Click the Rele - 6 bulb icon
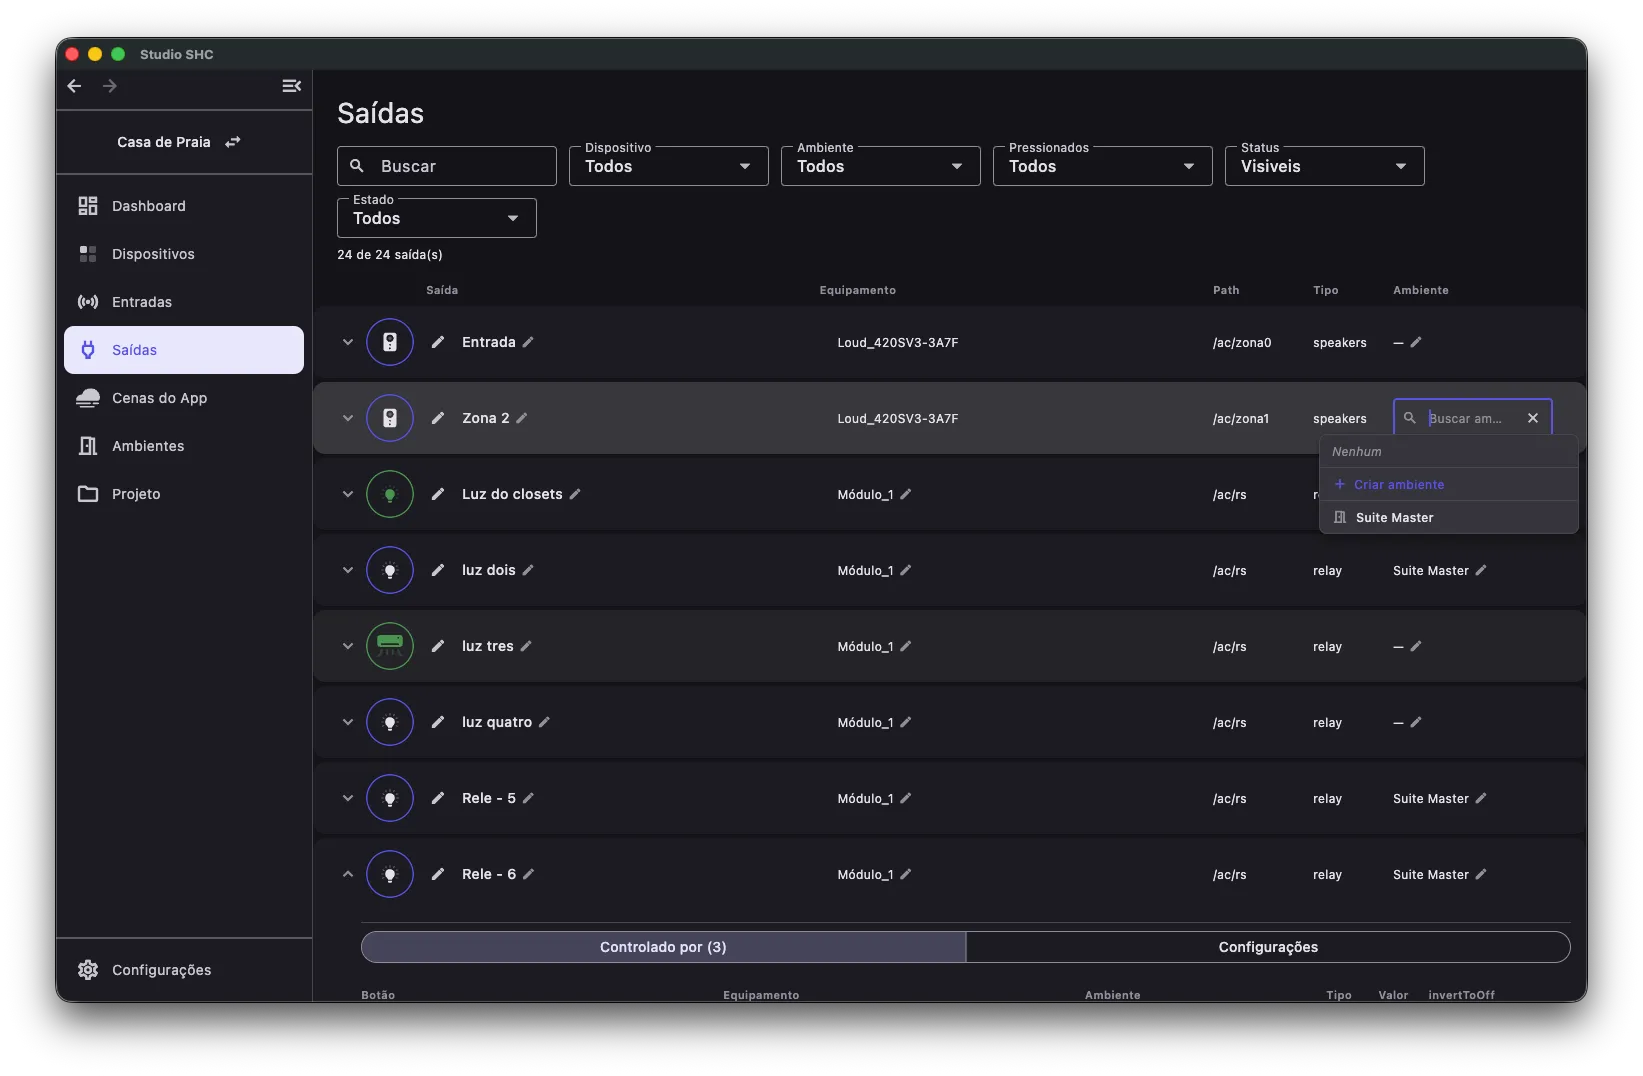 click(390, 874)
